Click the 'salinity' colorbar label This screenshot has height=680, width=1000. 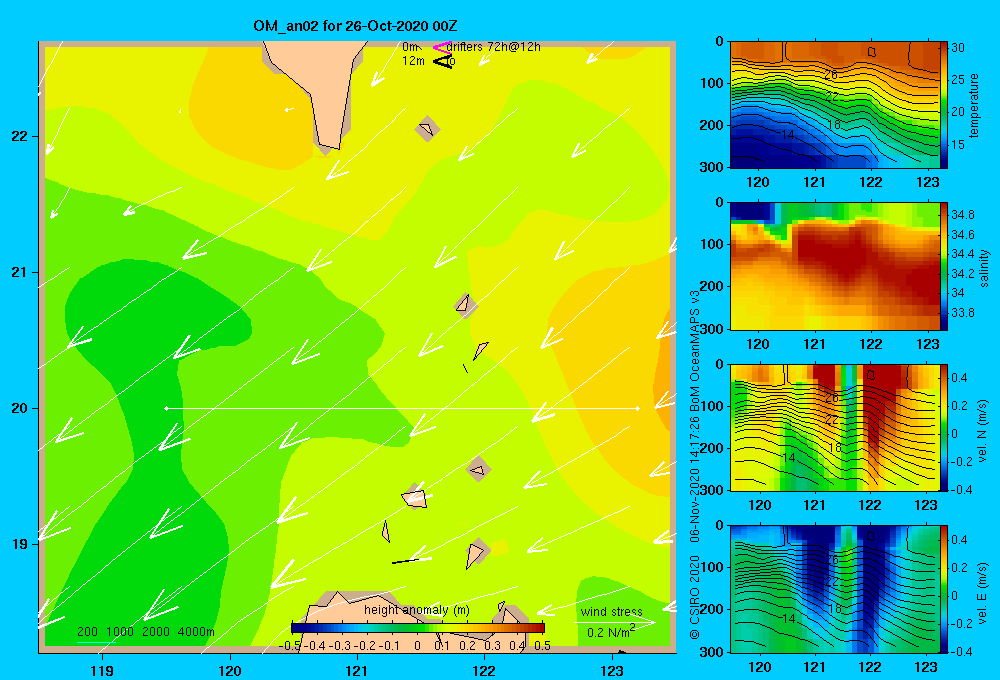click(984, 269)
